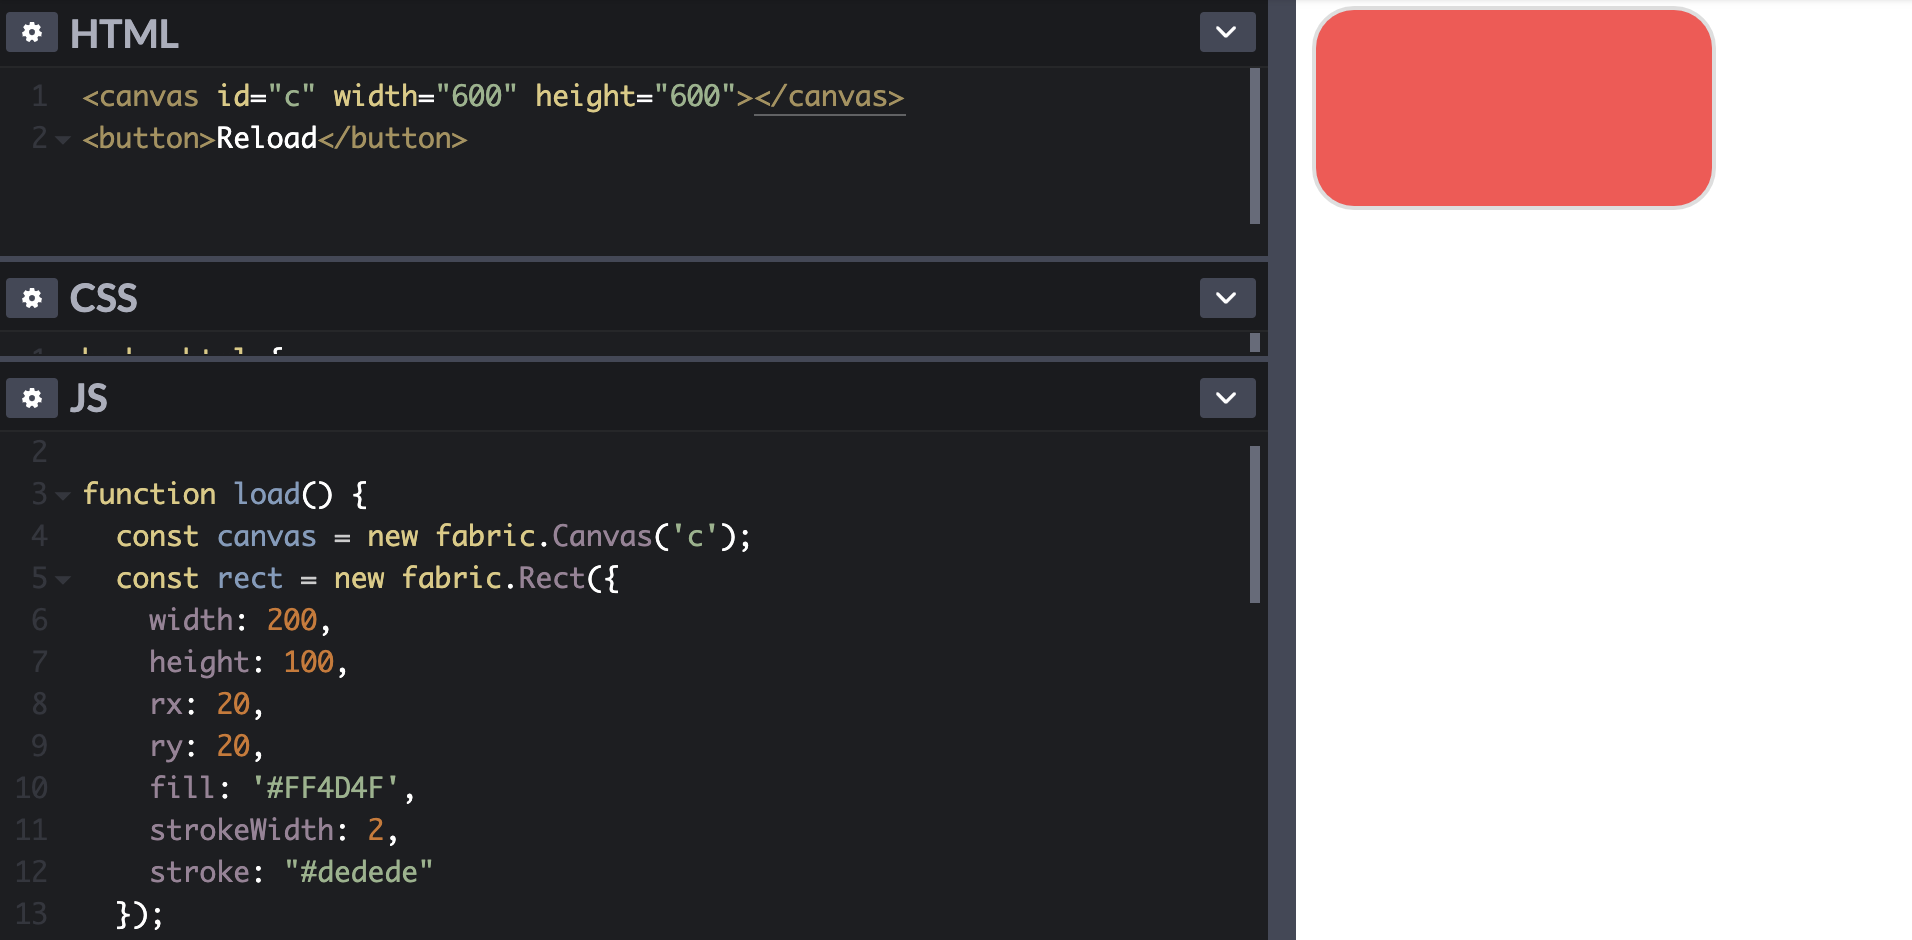Expand the CSS panel options chevron
The height and width of the screenshot is (940, 1912).
[x=1227, y=298]
